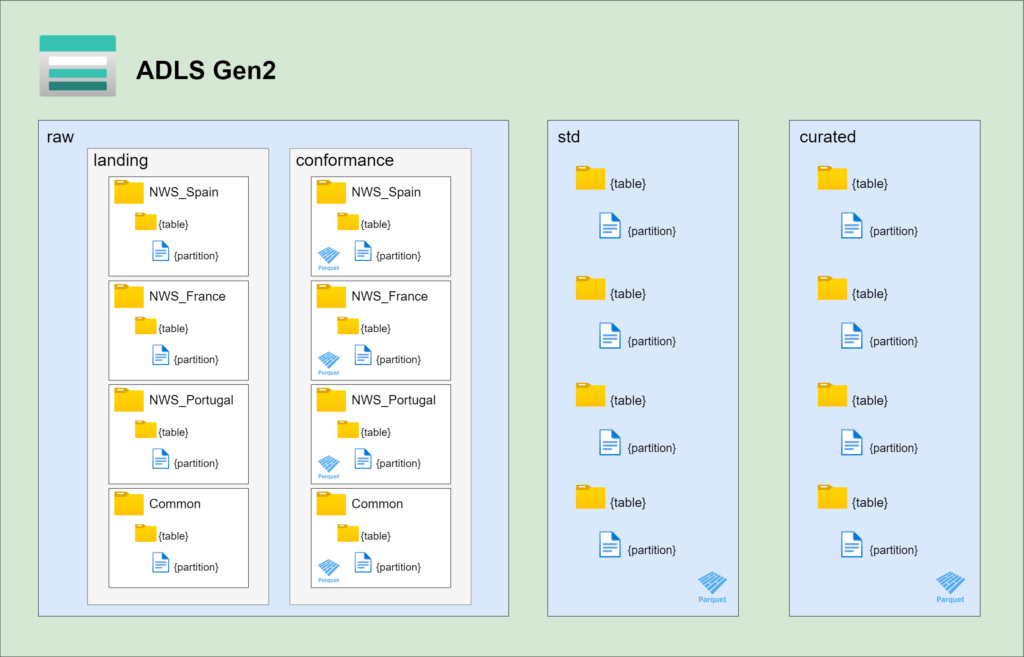Select the raw container label
The width and height of the screenshot is (1024, 657).
click(60, 136)
